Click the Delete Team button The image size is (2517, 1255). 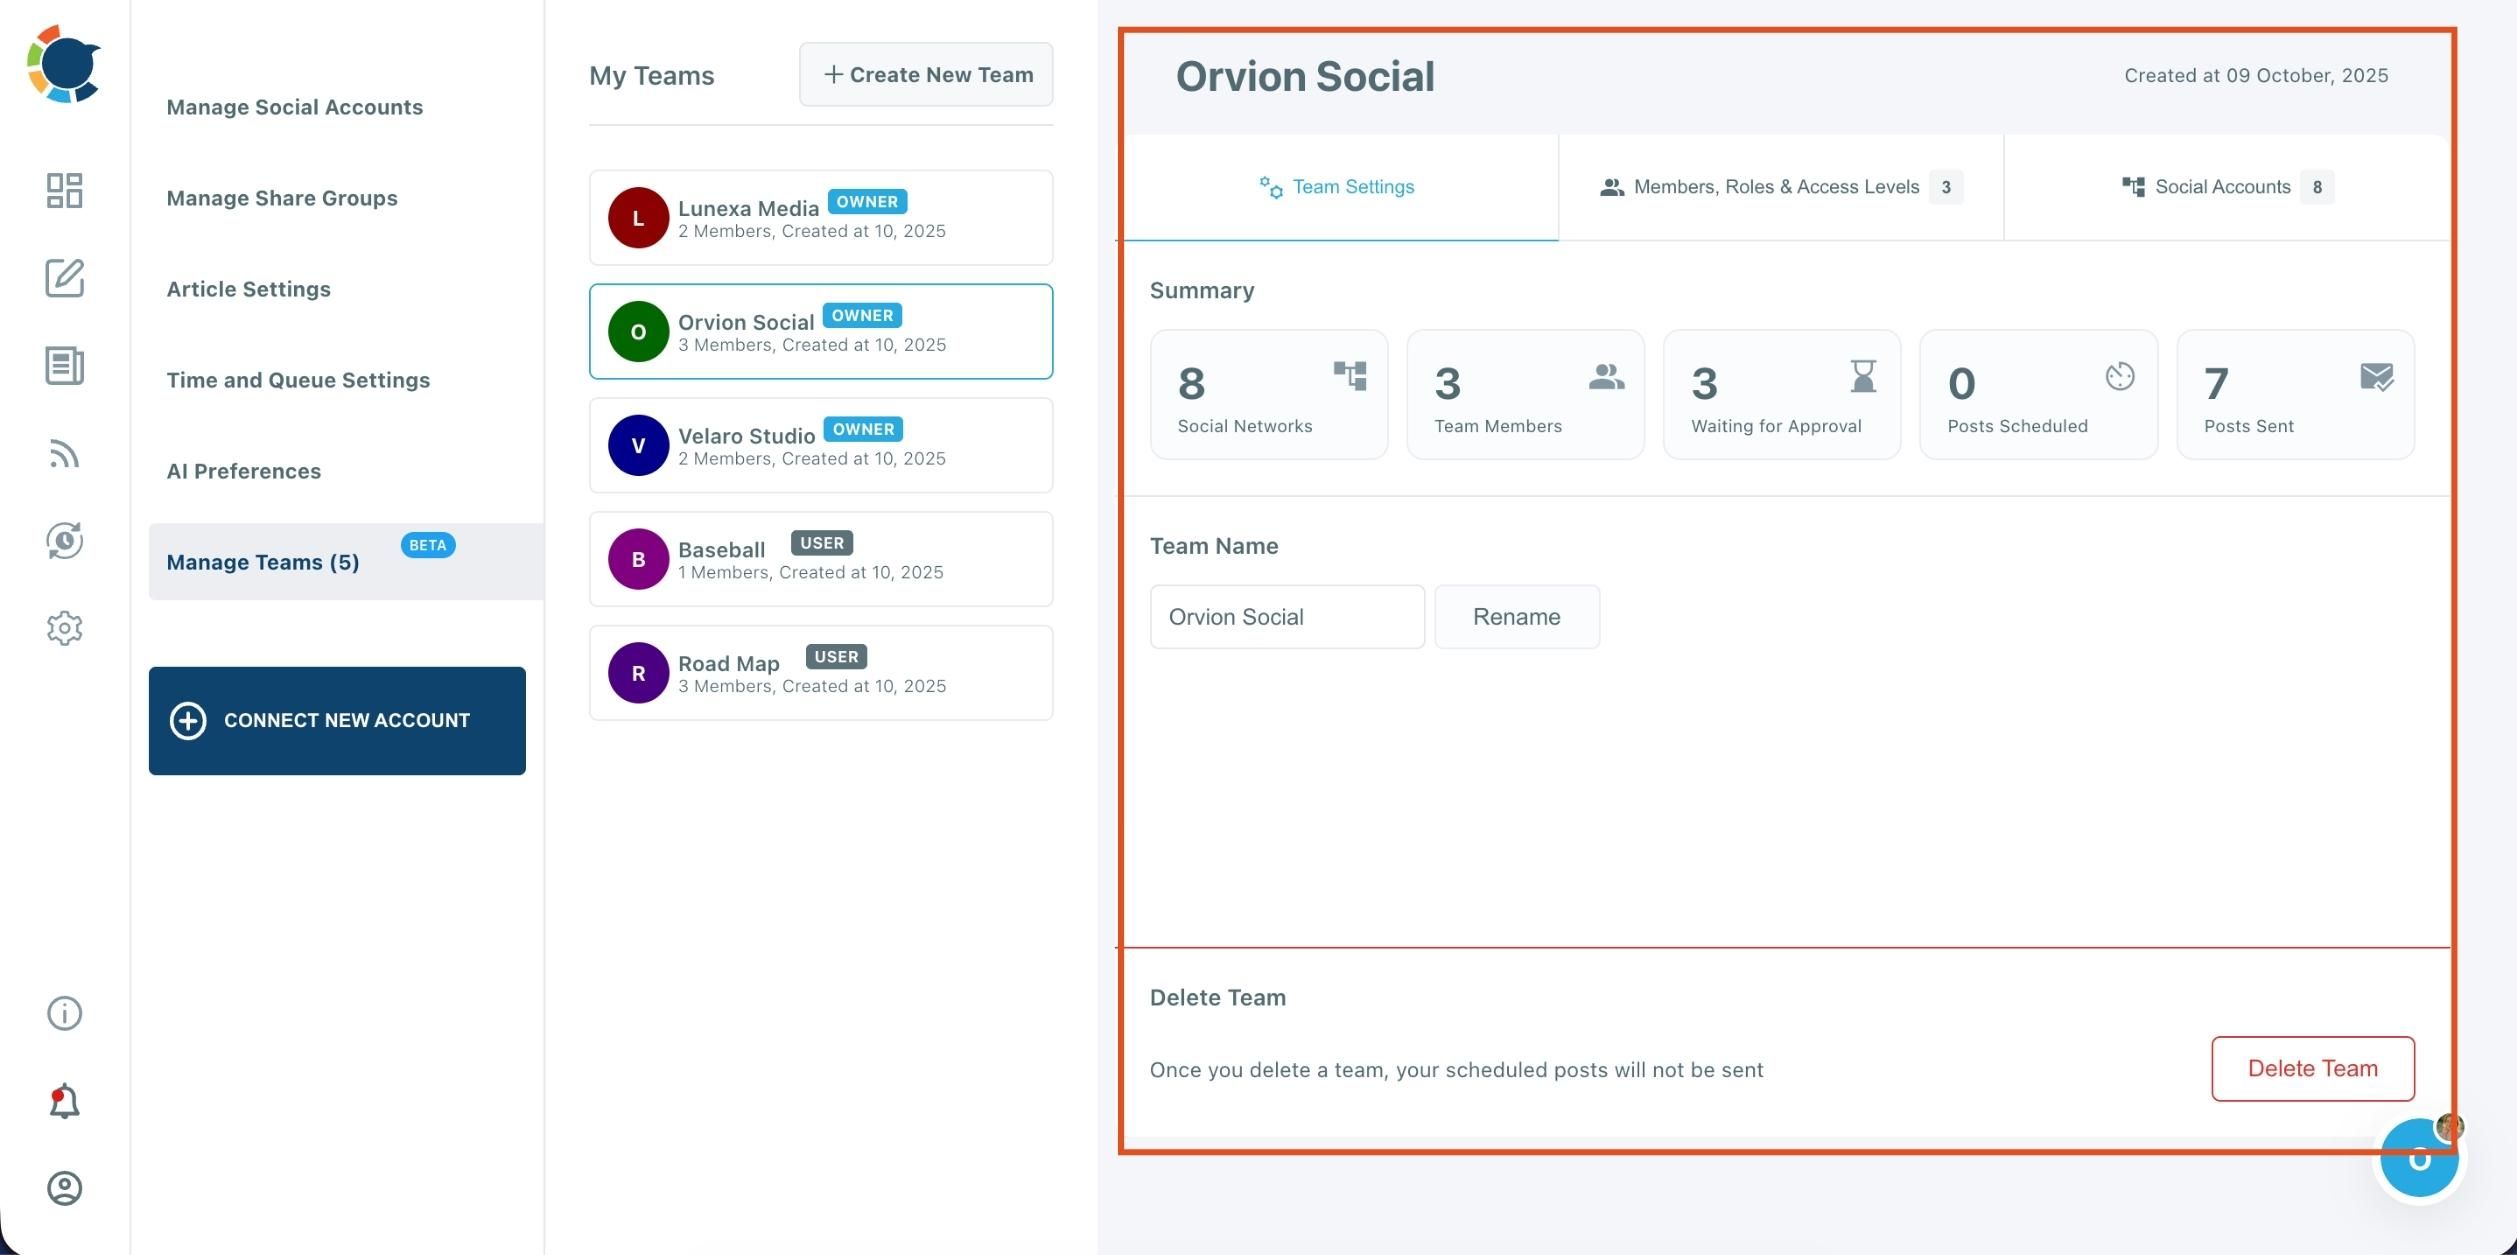click(2311, 1068)
